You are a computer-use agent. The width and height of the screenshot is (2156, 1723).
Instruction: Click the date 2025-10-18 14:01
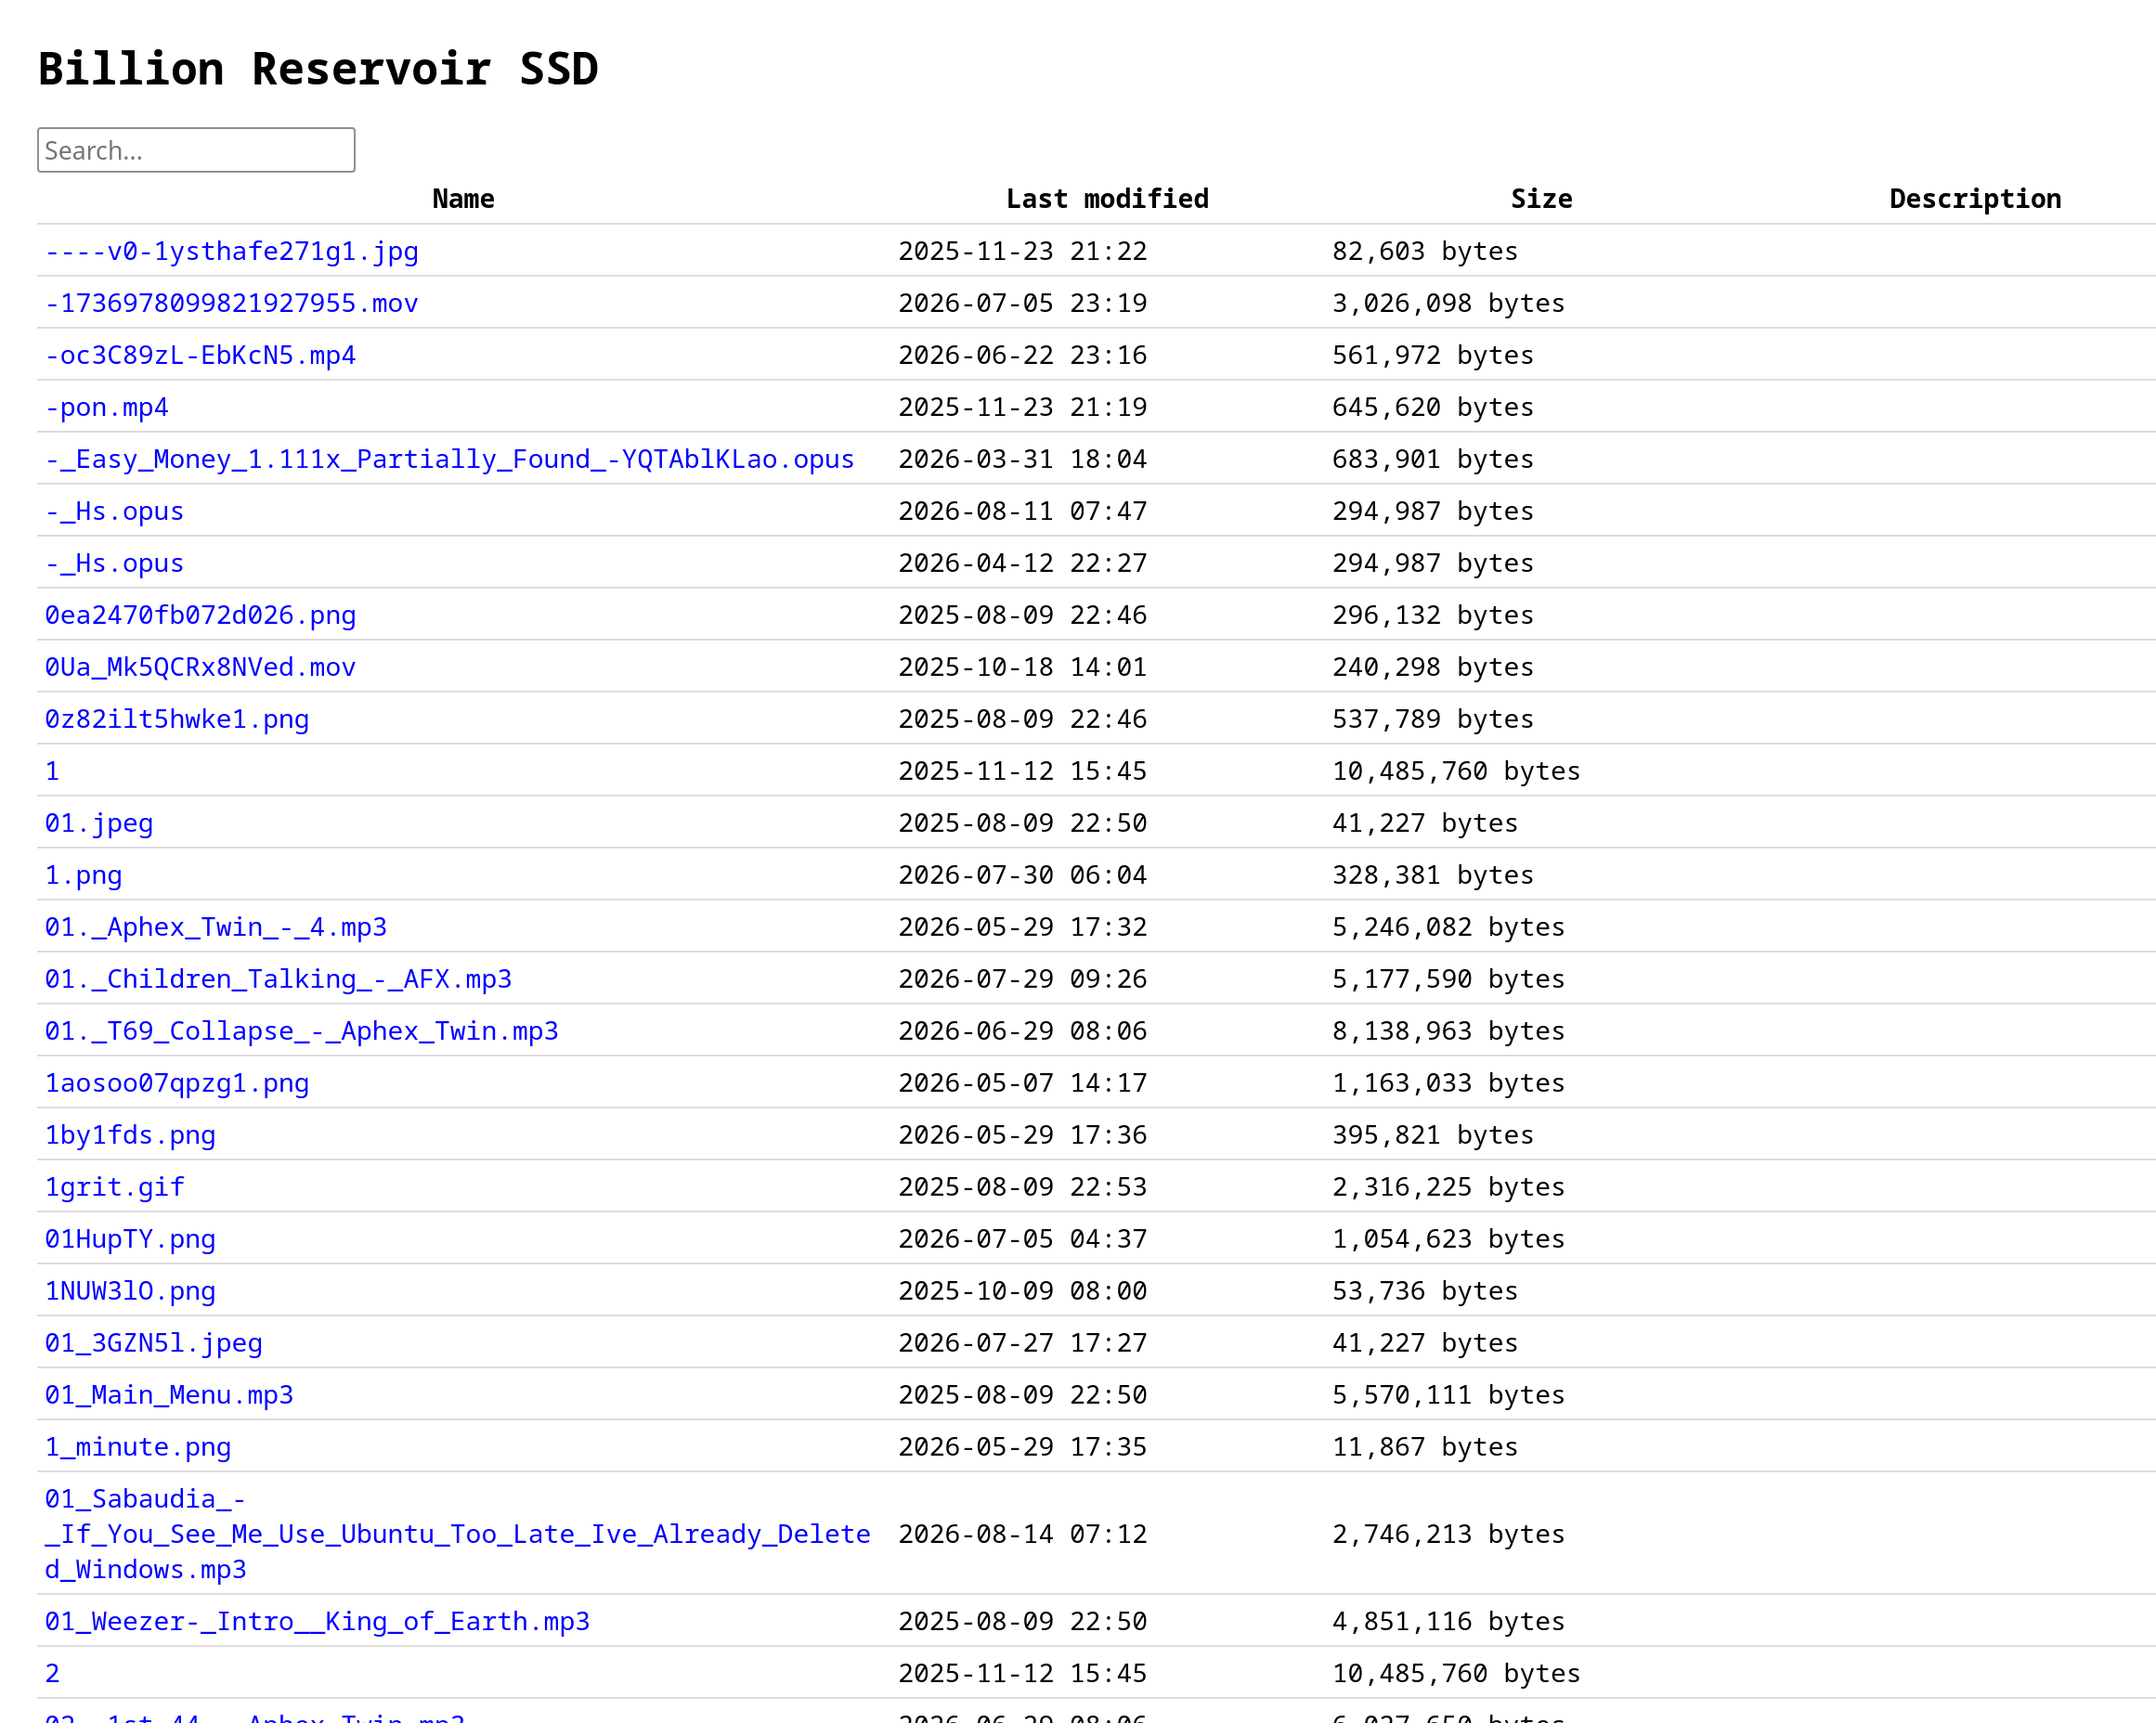[x=1022, y=667]
